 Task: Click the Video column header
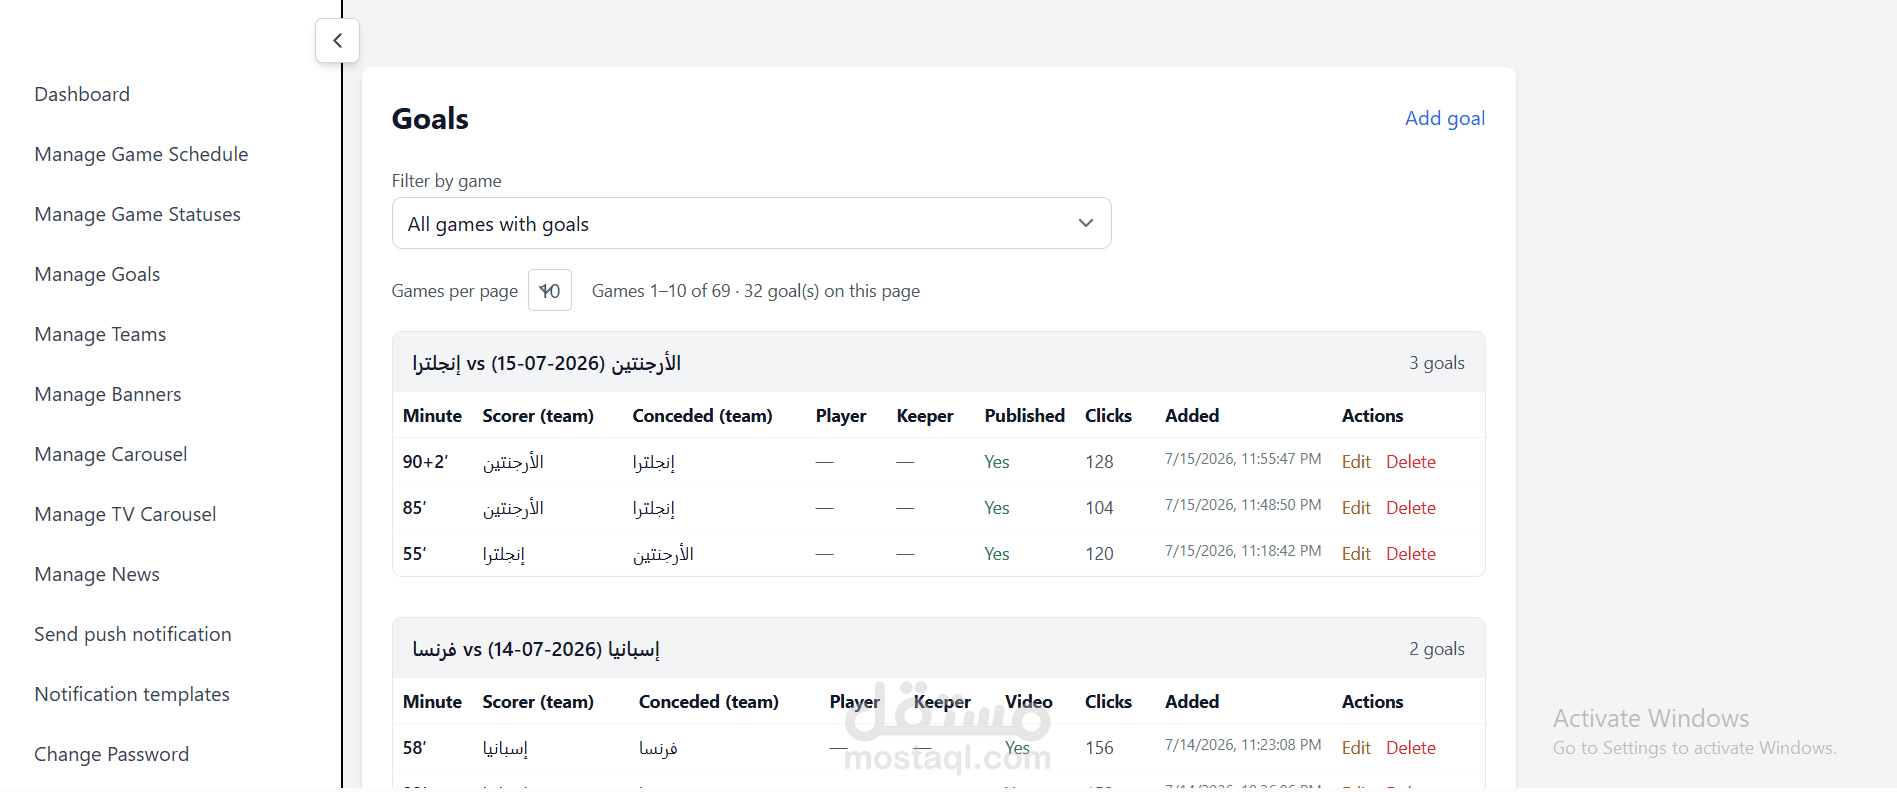pos(1028,702)
